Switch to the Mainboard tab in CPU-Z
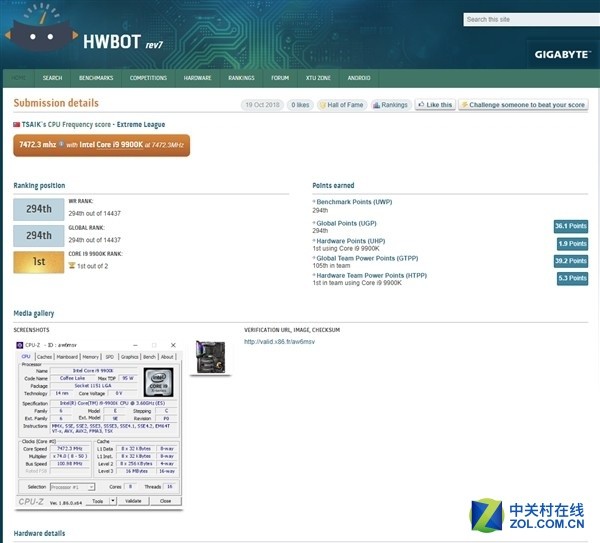Screen dimensions: 600x543 click(x=67, y=357)
